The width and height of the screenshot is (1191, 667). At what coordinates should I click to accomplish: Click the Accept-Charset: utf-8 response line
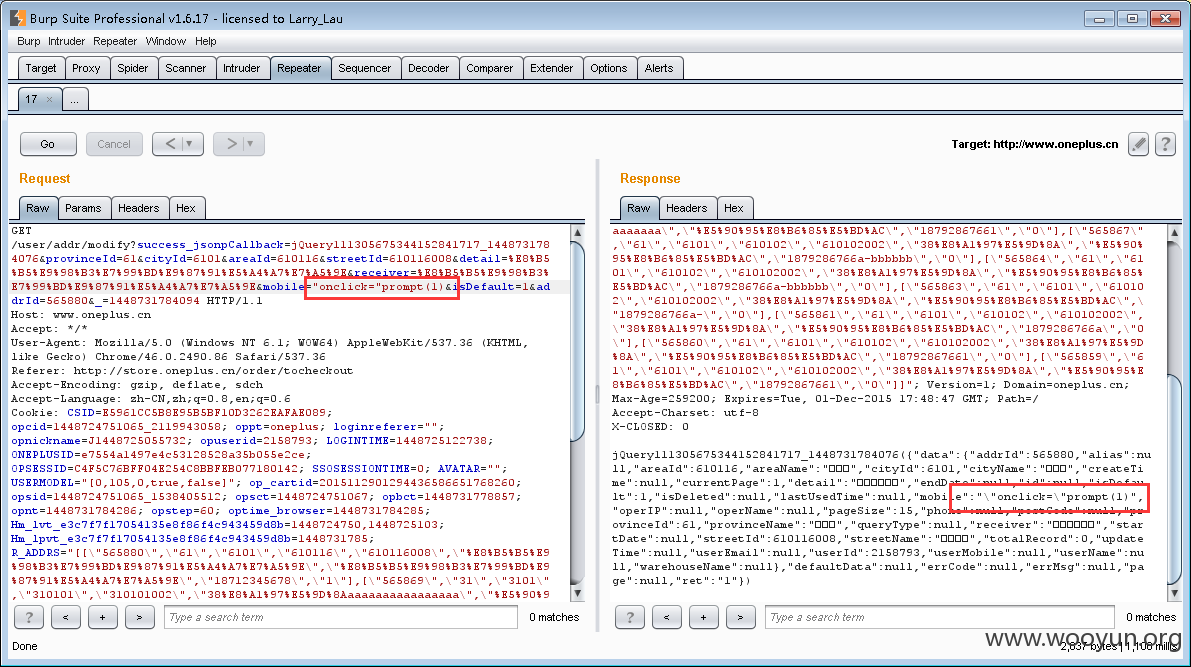point(685,413)
